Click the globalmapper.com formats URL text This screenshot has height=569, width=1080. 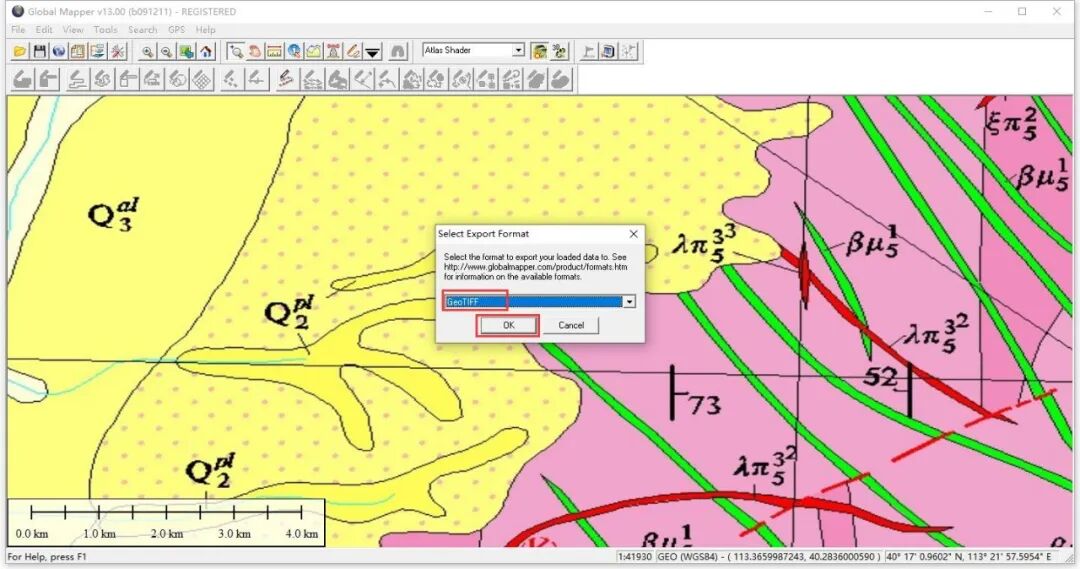(535, 267)
